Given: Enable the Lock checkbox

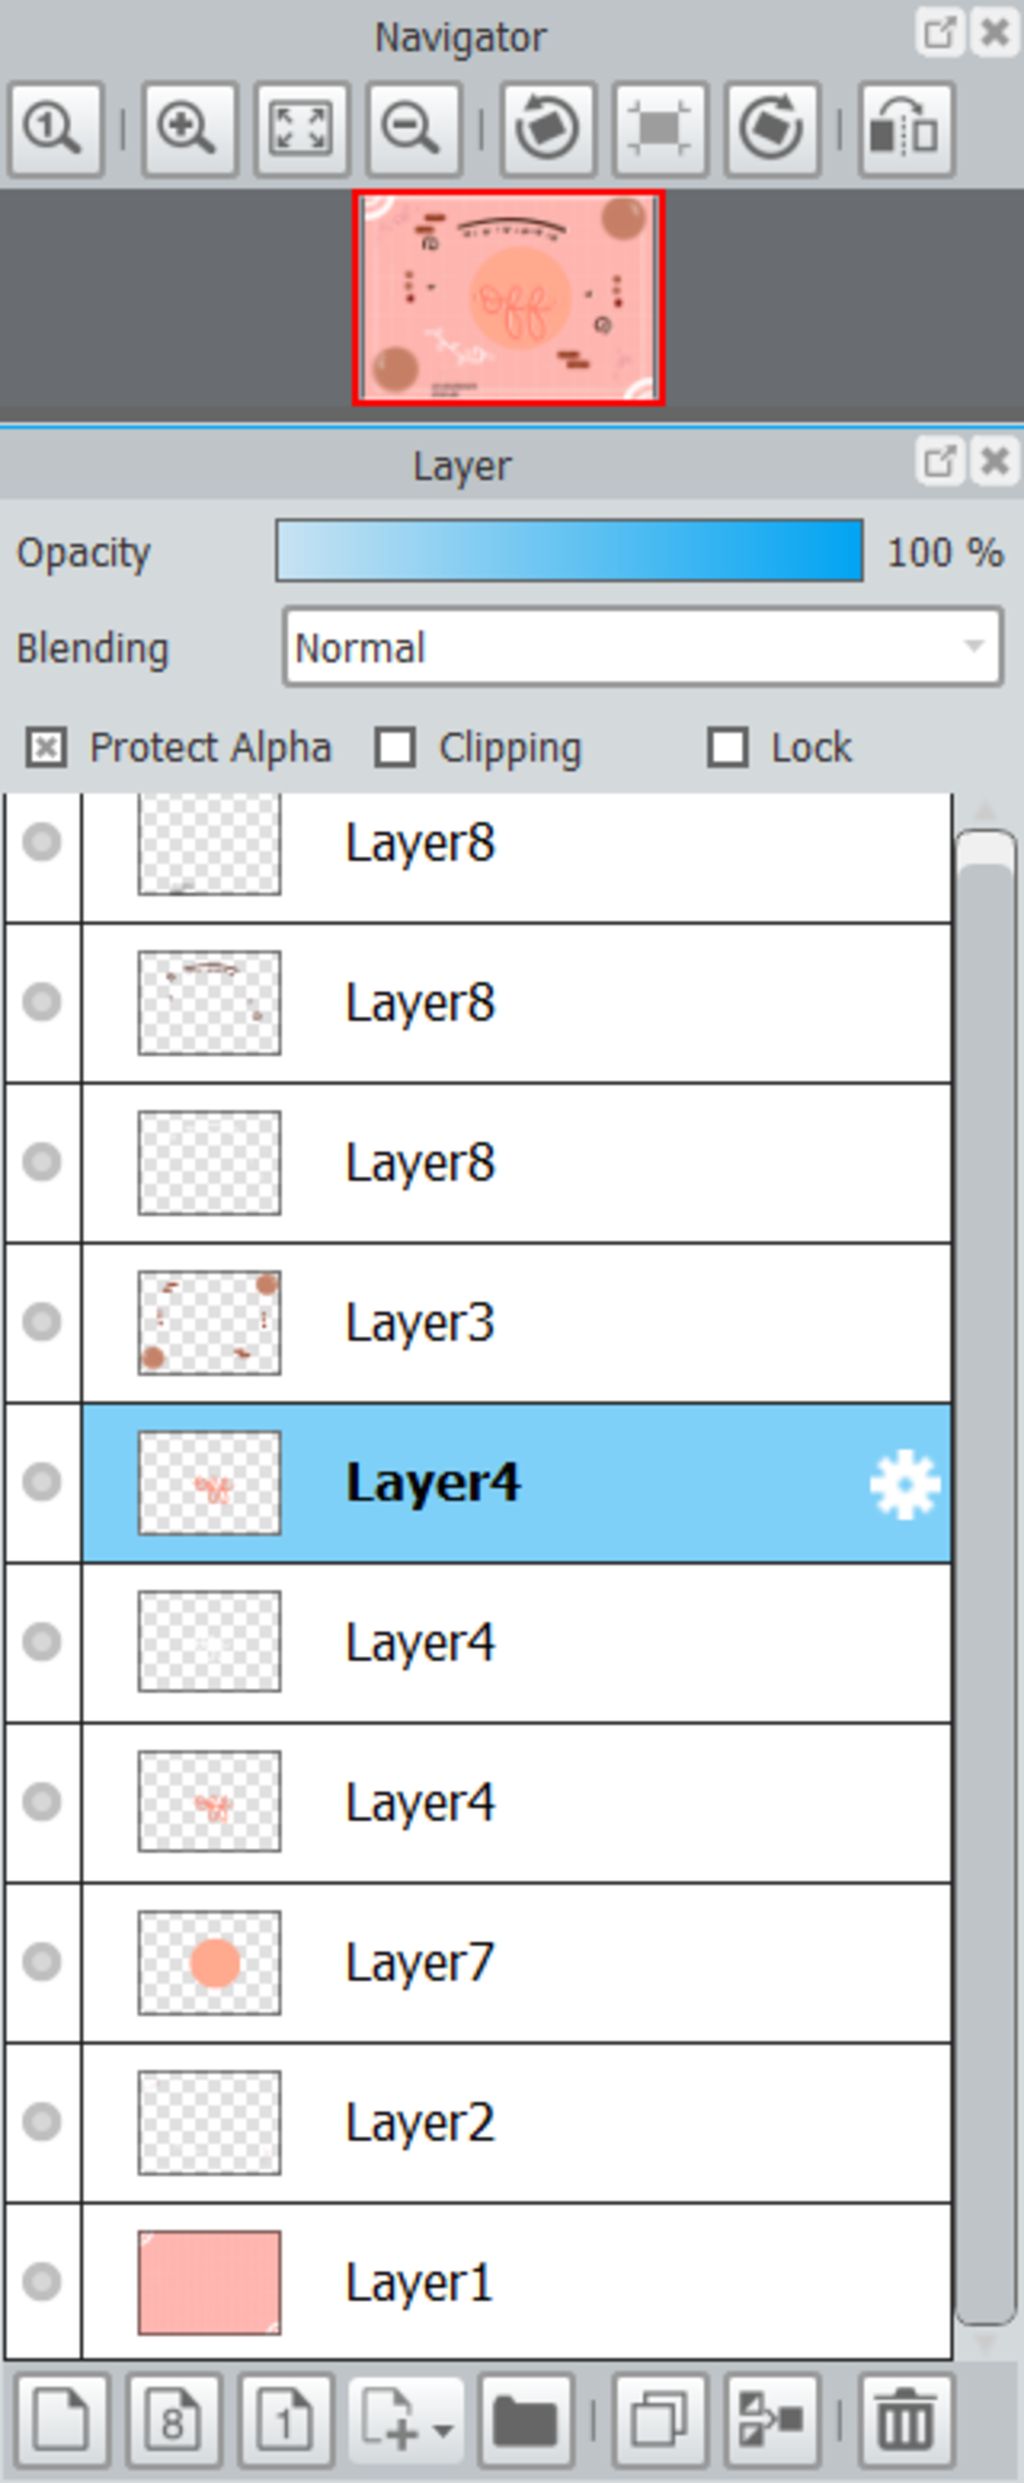Looking at the screenshot, I should 727,747.
